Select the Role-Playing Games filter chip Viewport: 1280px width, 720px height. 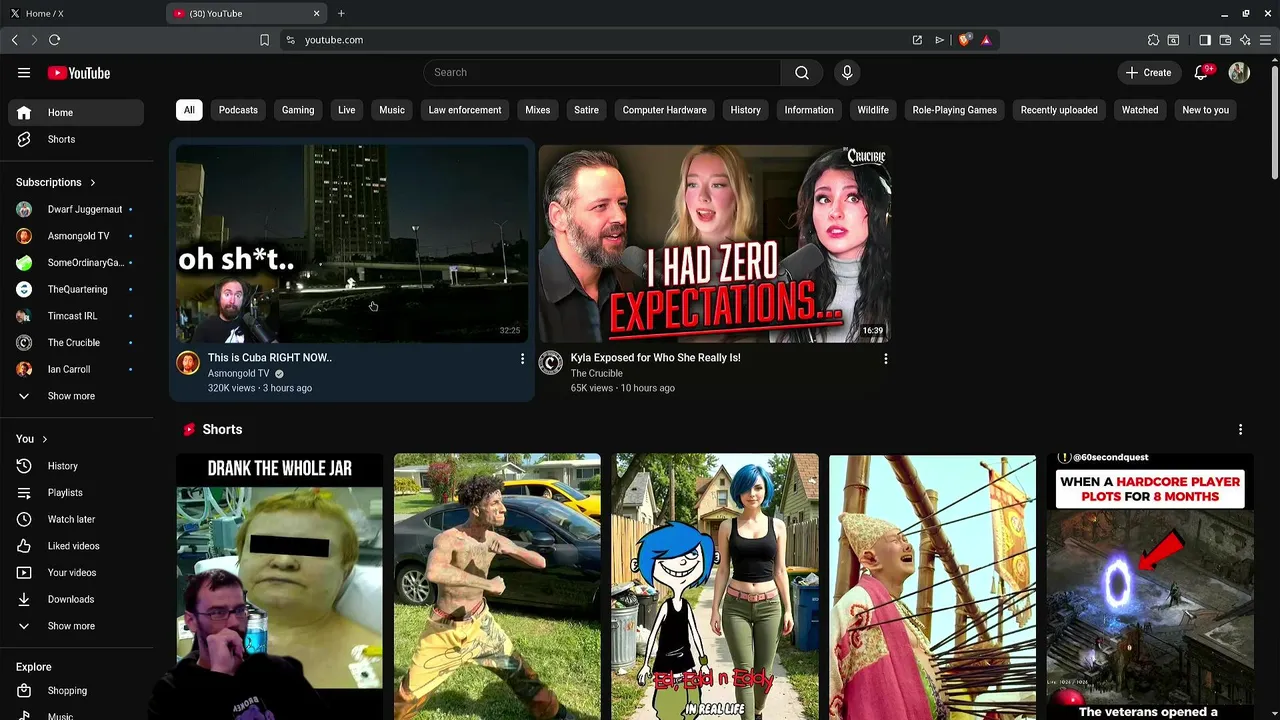pyautogui.click(x=954, y=110)
